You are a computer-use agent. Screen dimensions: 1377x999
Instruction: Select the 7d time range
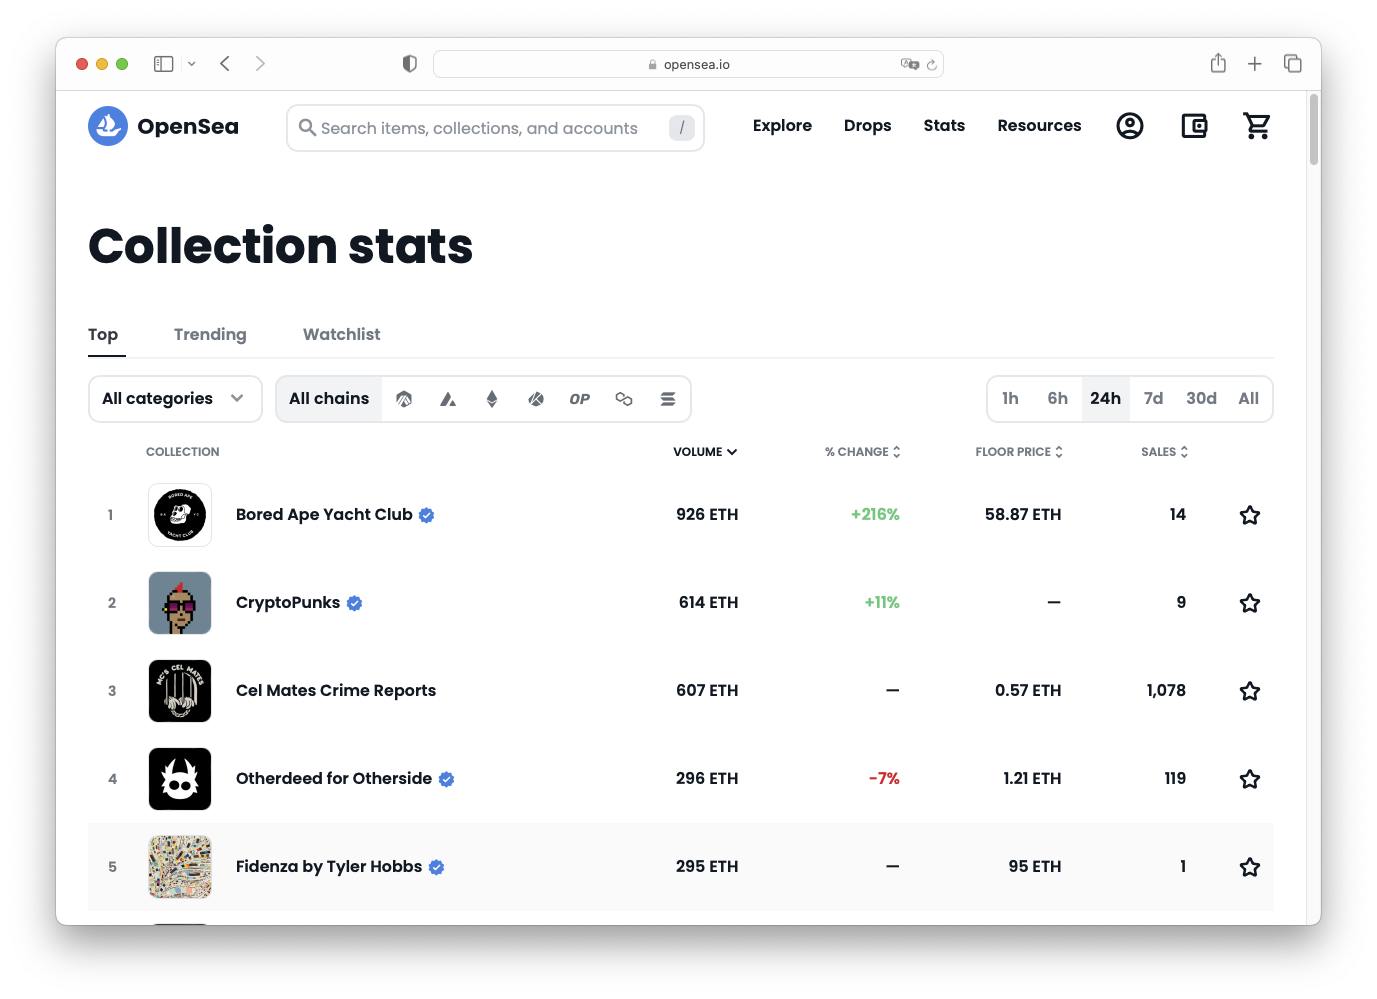click(1153, 399)
